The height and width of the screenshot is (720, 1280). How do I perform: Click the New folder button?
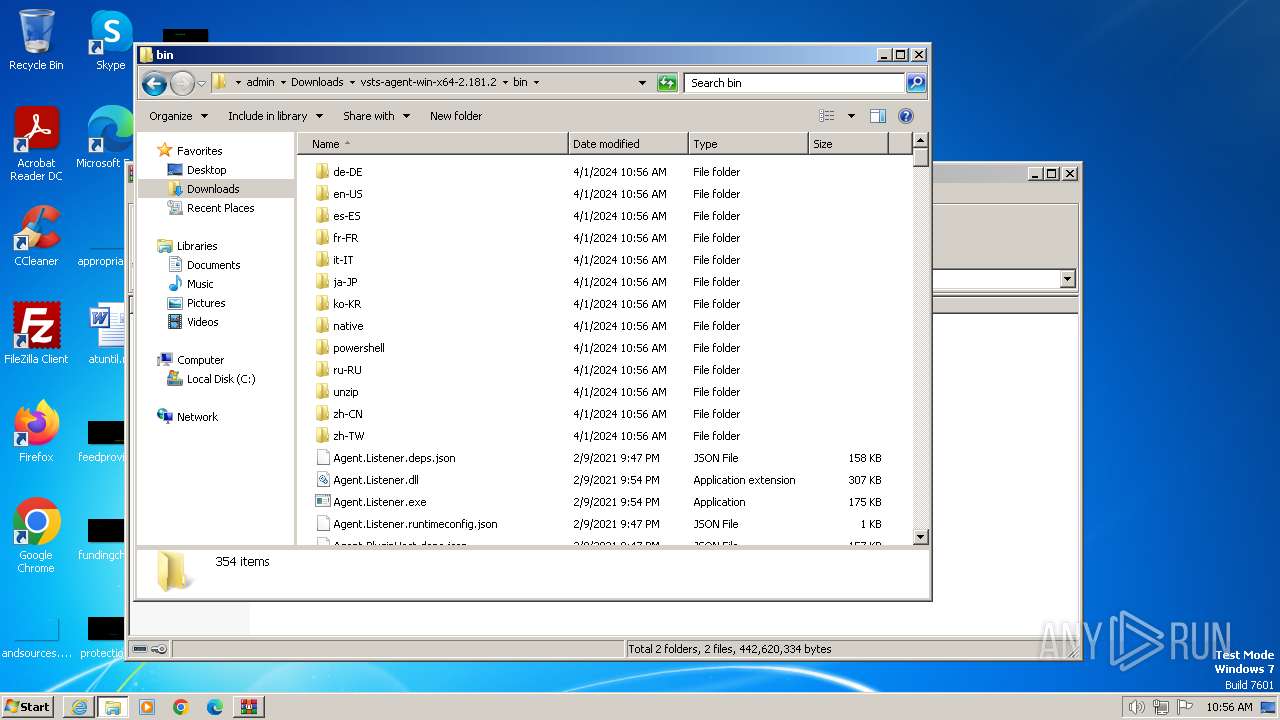456,116
